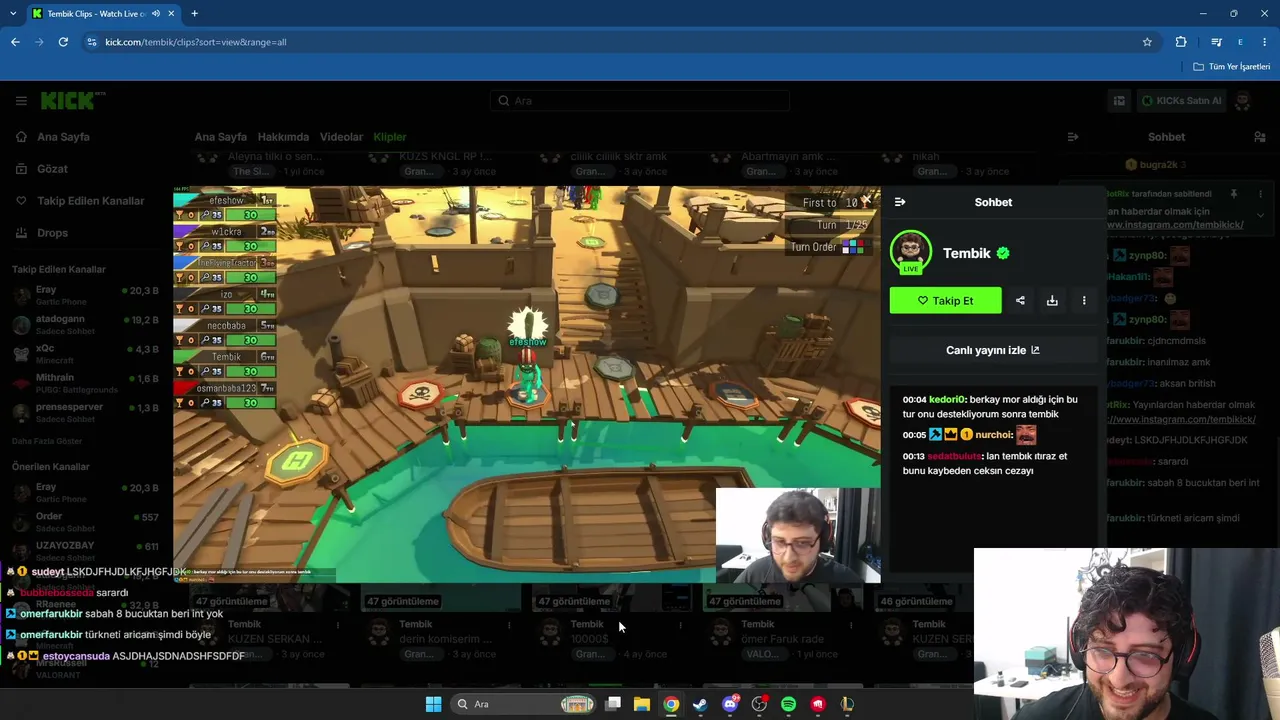Image resolution: width=1280 pixels, height=720 pixels.
Task: Open the Windows Start menu
Action: tap(433, 704)
